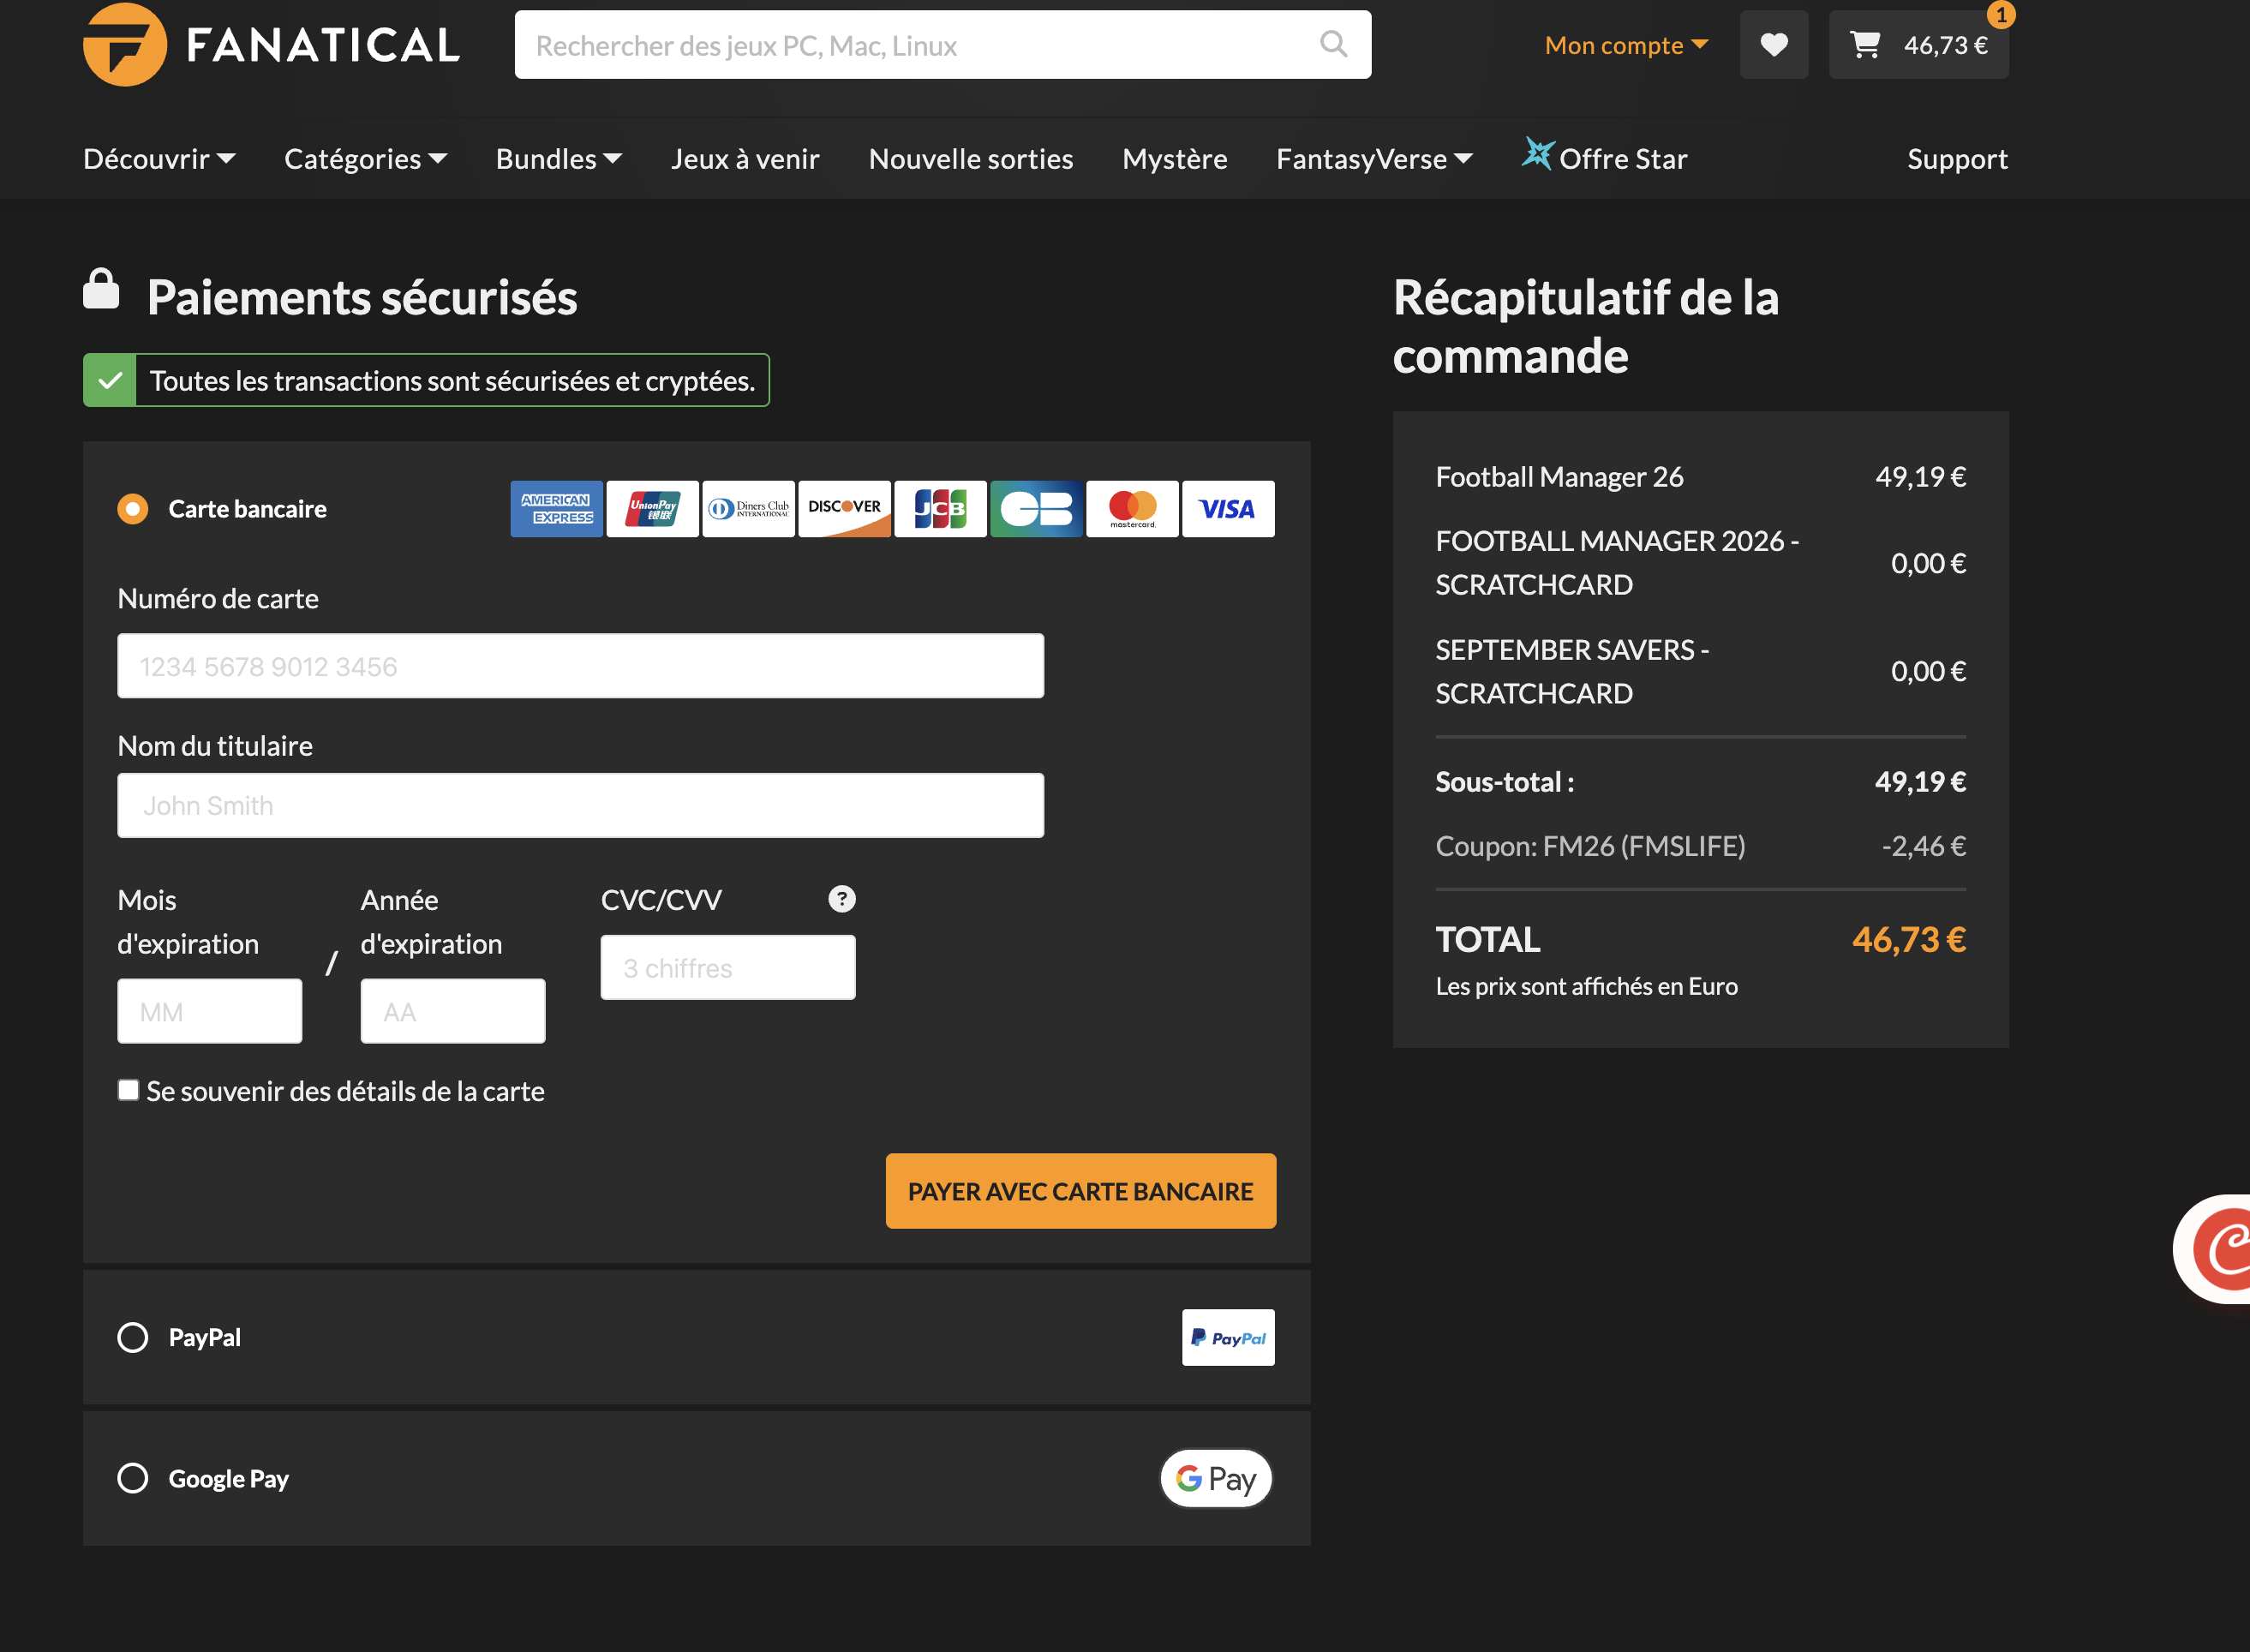Click the Visa card logo
Viewport: 2250px width, 1652px height.
pyautogui.click(x=1227, y=509)
